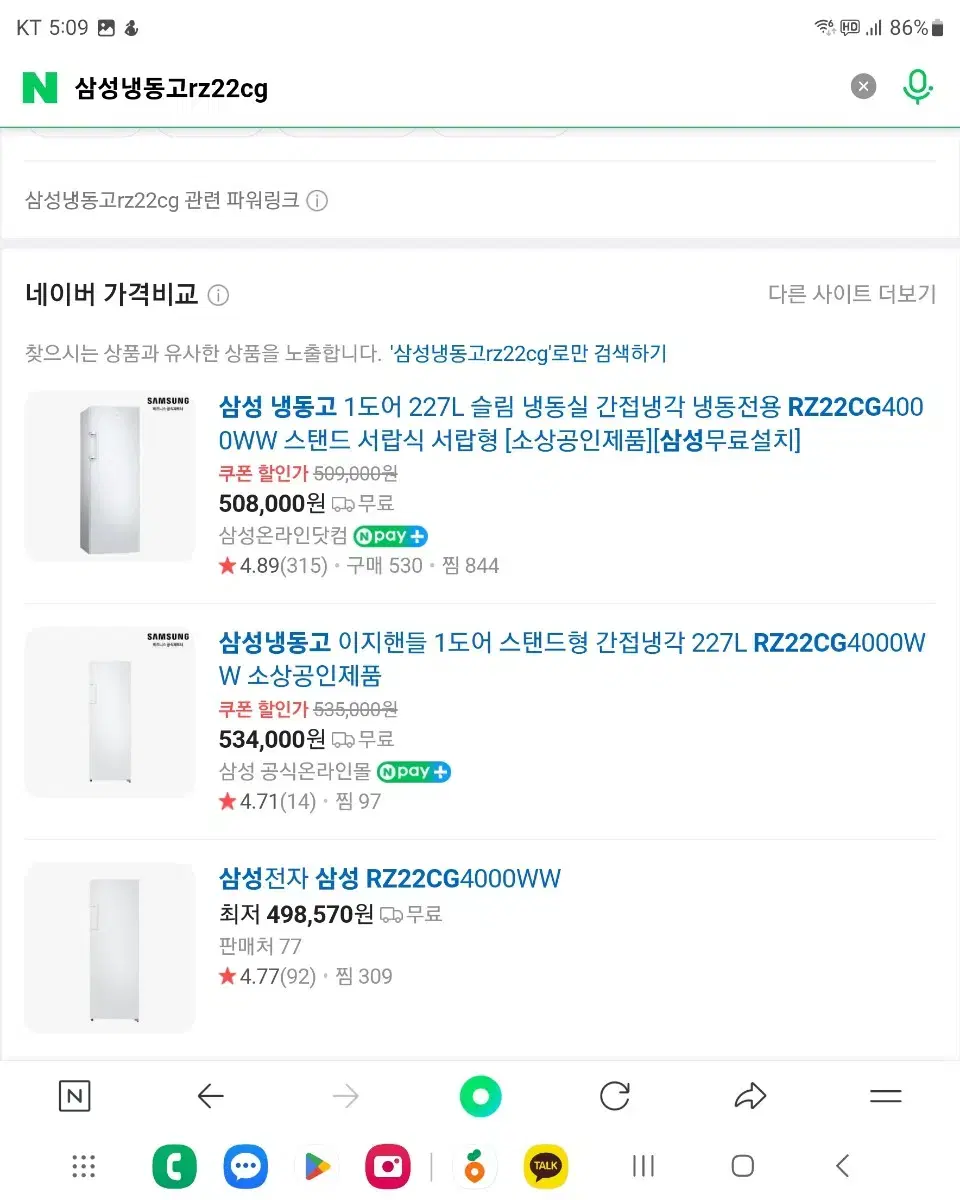Reload the page with refresh icon
Image resolution: width=960 pixels, height=1200 pixels.
615,1097
